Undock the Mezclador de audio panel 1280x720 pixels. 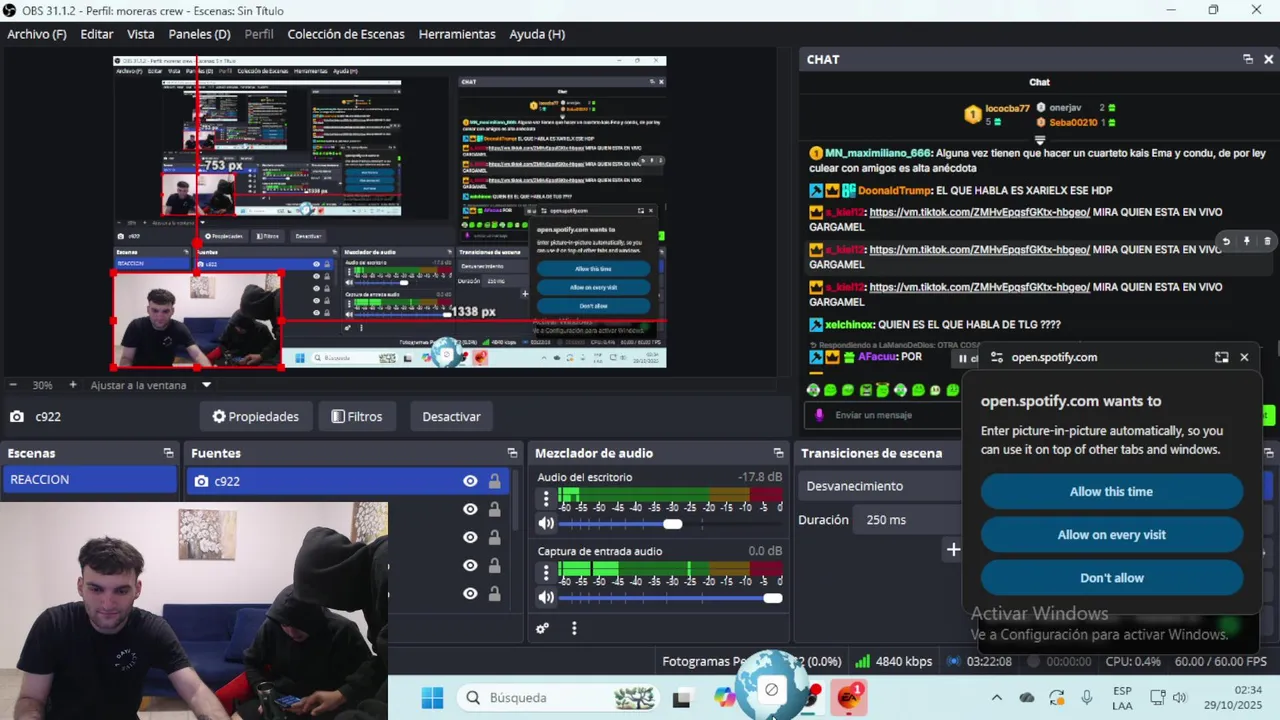(778, 453)
